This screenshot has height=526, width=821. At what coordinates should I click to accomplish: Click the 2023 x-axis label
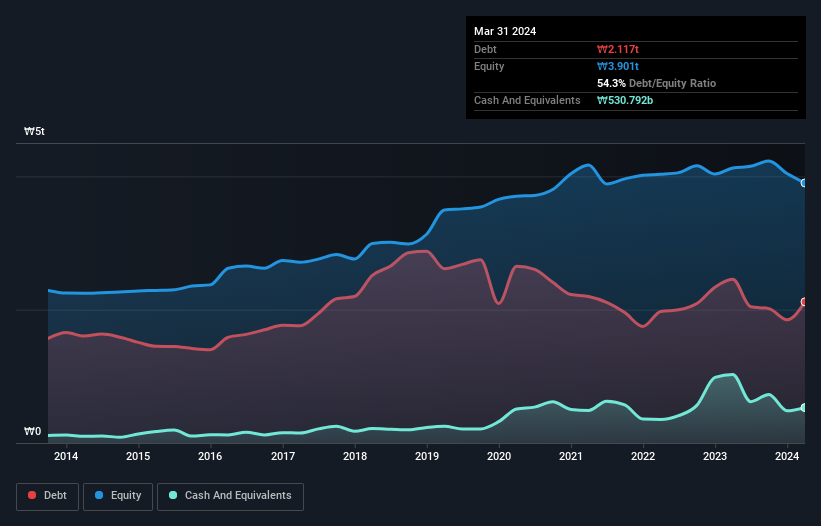(715, 456)
